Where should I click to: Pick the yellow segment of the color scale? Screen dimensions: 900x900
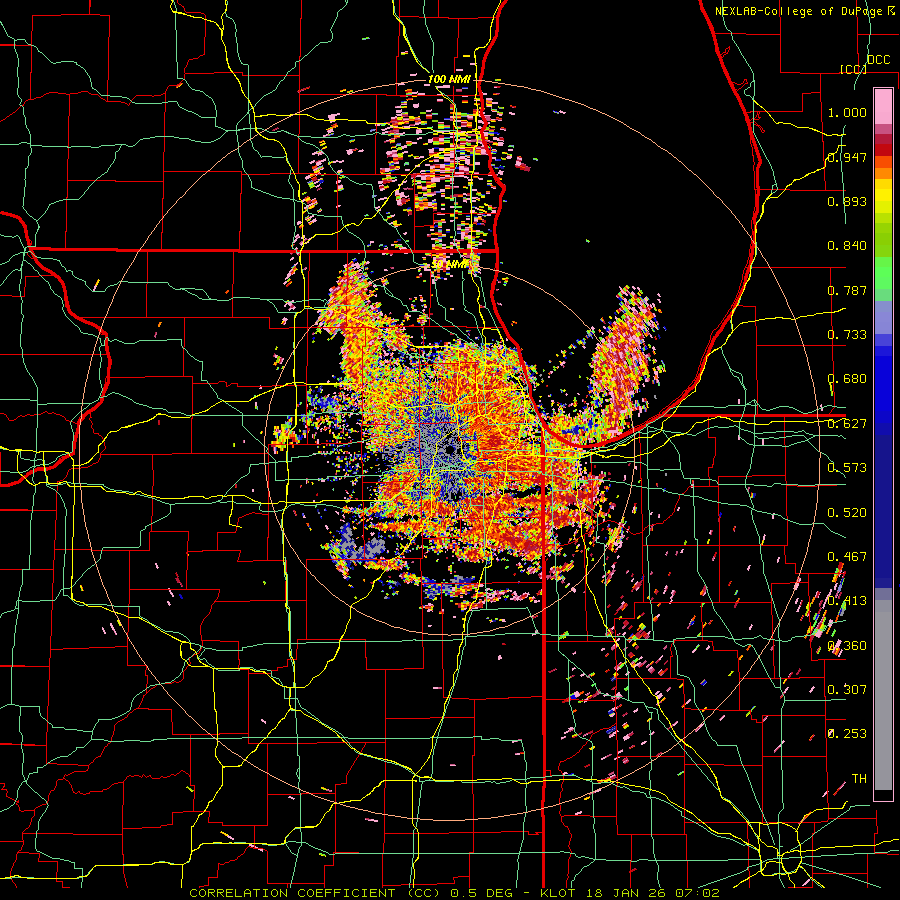(883, 196)
